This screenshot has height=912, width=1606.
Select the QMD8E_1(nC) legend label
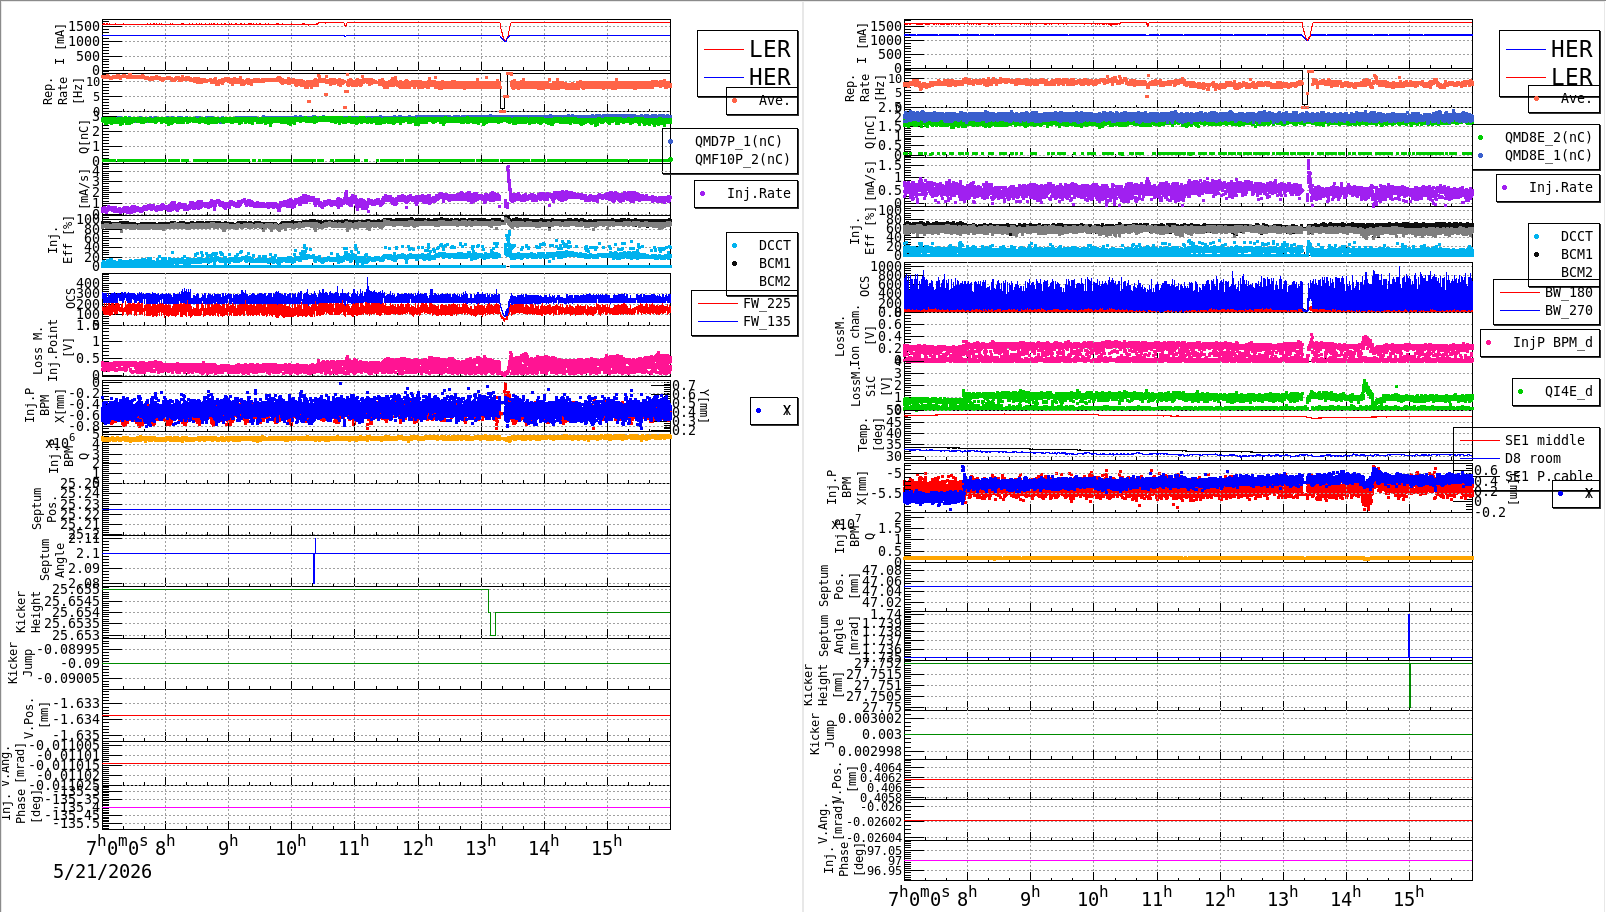[1548, 155]
